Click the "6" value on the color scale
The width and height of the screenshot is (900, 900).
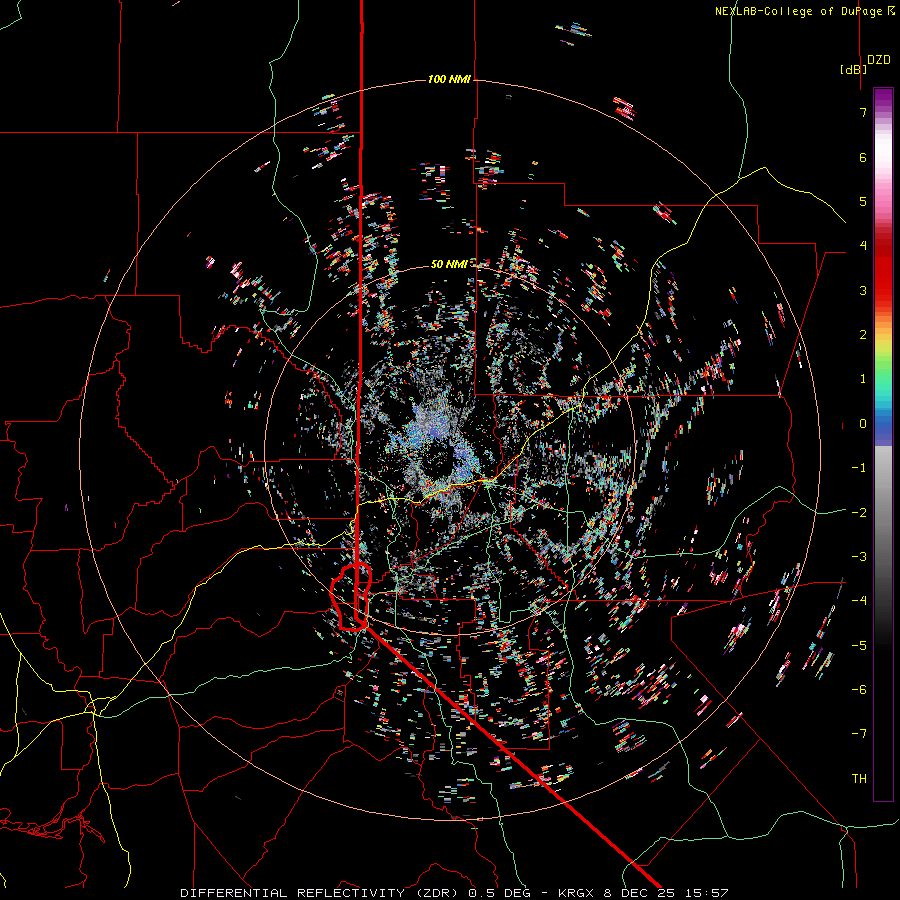click(863, 157)
